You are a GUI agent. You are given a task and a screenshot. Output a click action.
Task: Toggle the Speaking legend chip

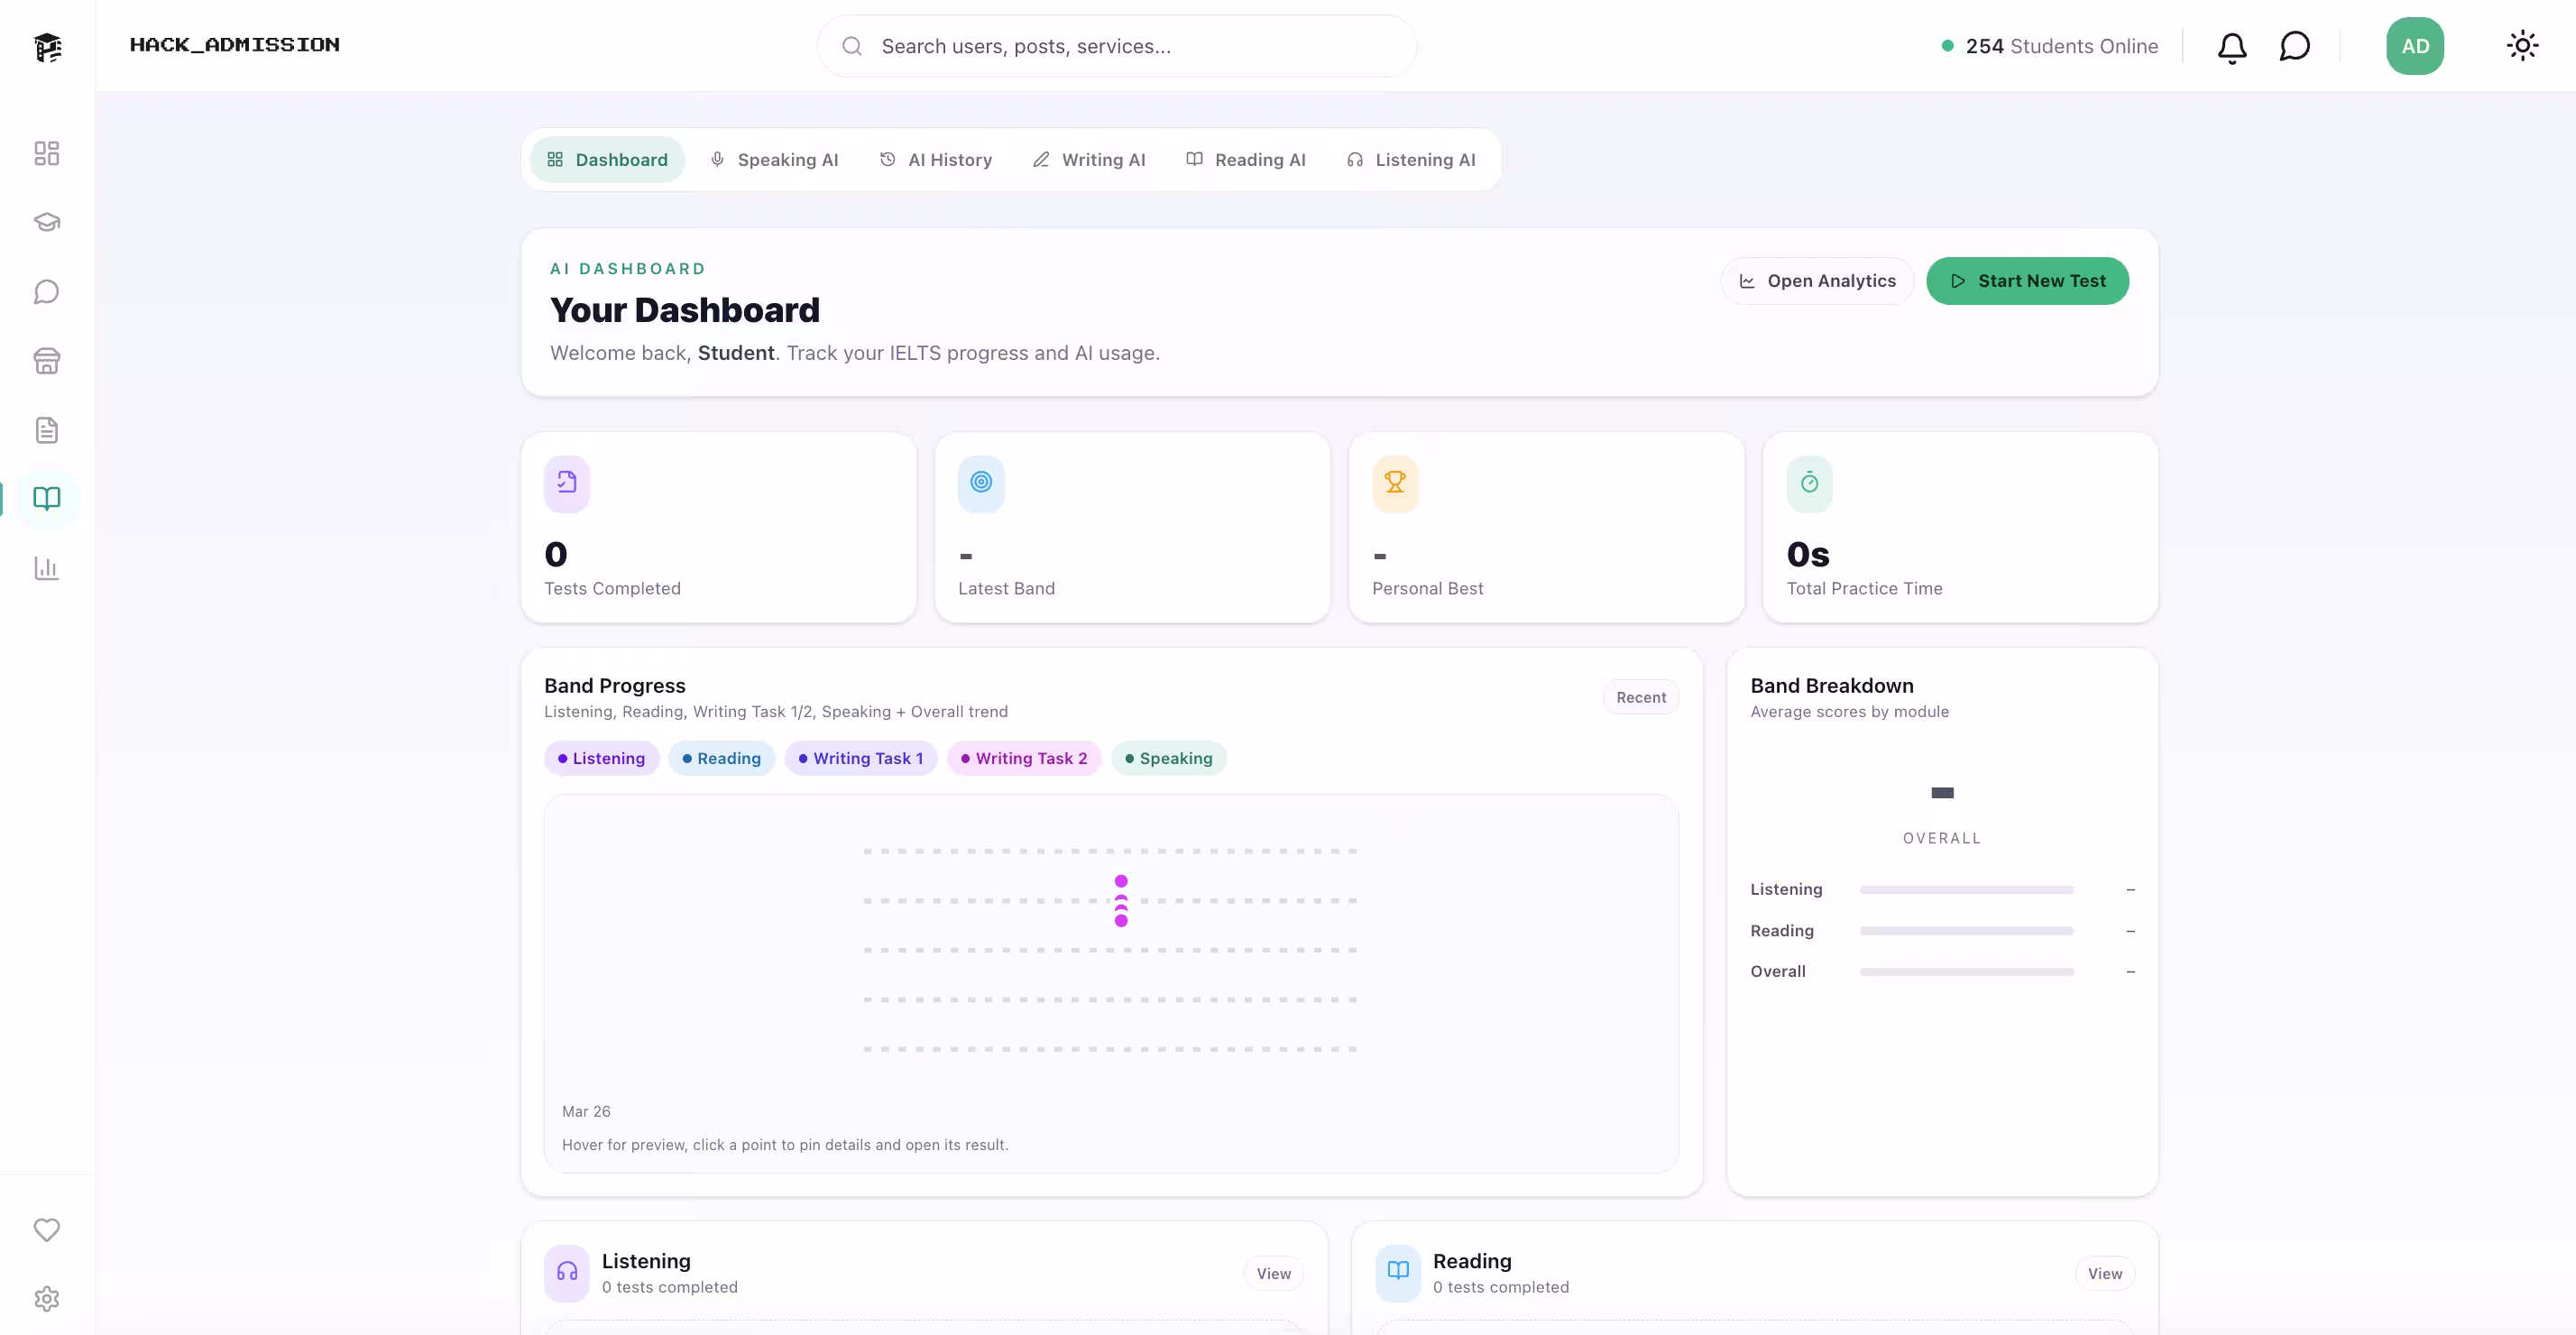coord(1168,758)
